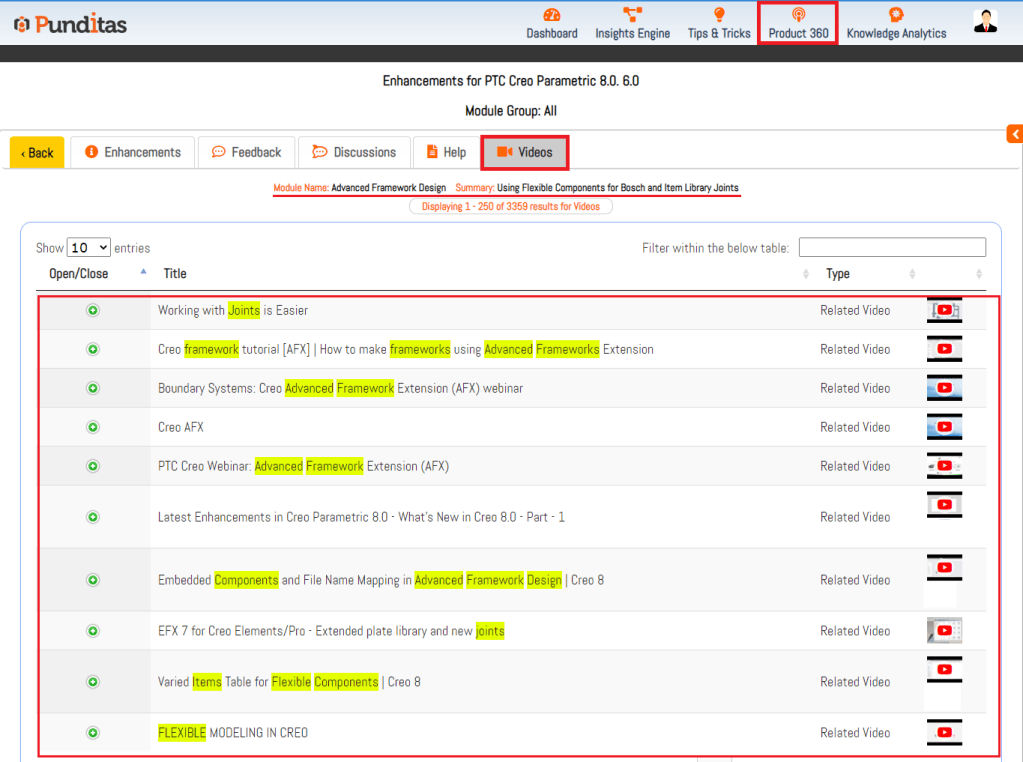This screenshot has width=1023, height=762.
Task: Expand the 'Working with Joints is Easier' row
Action: (x=93, y=311)
